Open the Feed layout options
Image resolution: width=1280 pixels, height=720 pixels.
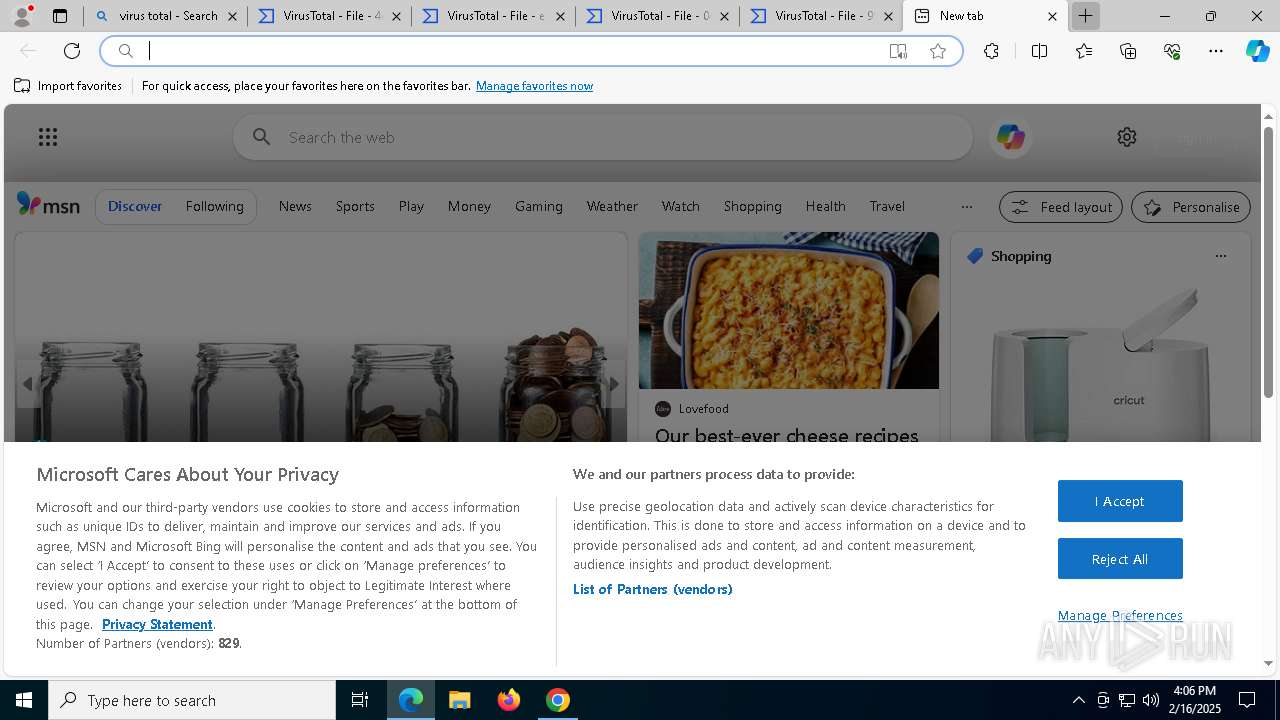tap(1061, 207)
